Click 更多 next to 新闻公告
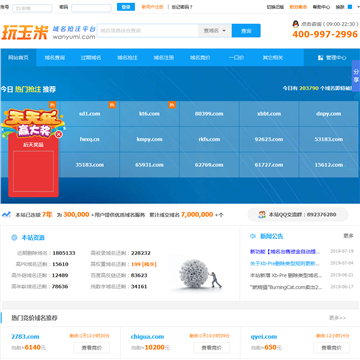The height and width of the screenshot is (360, 360). (x=348, y=236)
